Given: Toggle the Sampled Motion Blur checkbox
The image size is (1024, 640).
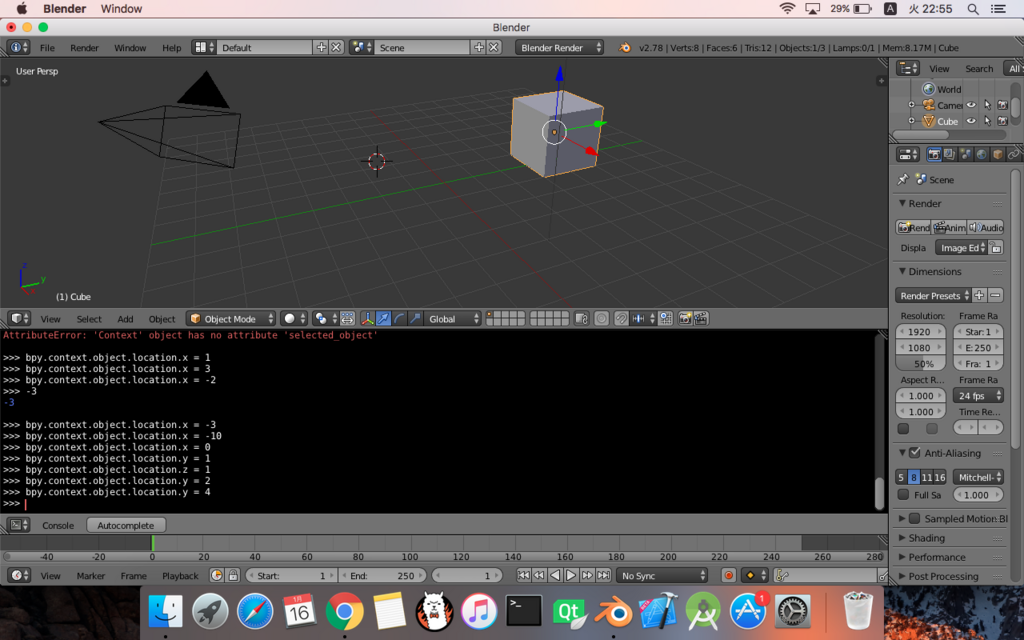Looking at the screenshot, I should (915, 518).
